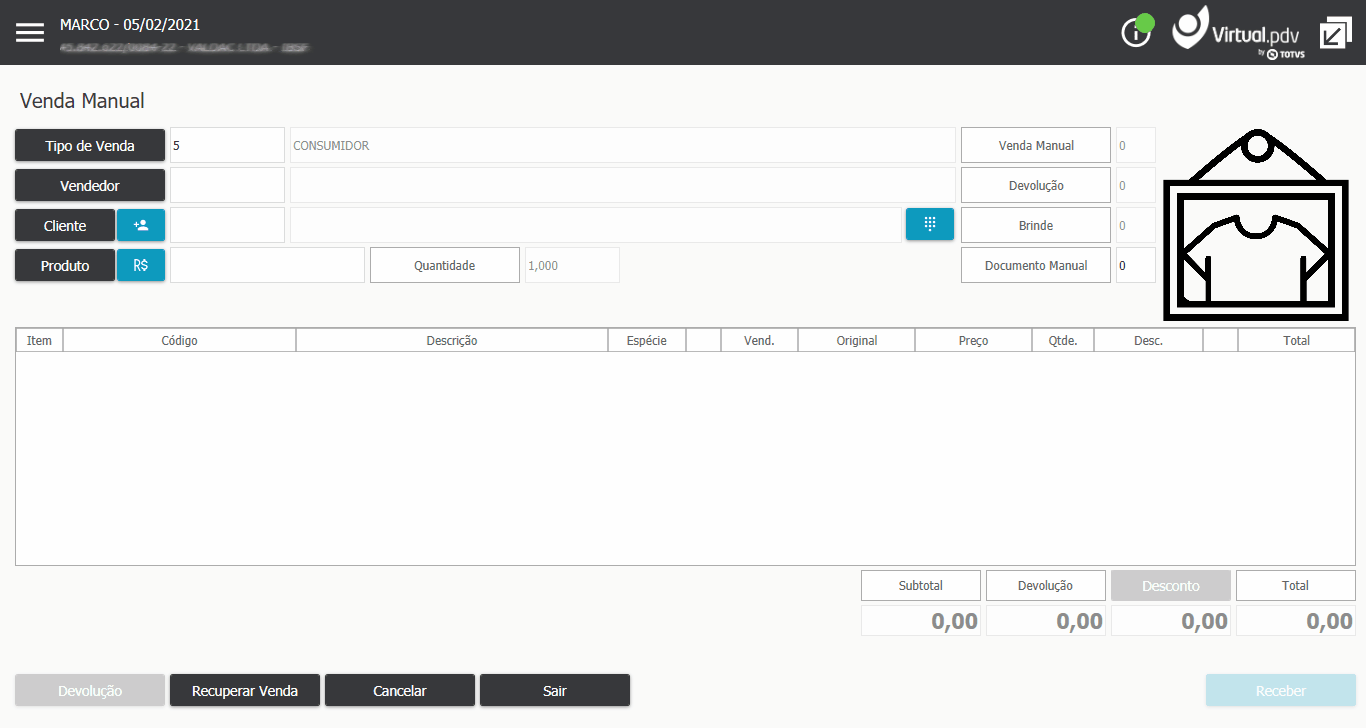This screenshot has width=1366, height=728.
Task: Open the keypad grid icon
Action: 930,224
